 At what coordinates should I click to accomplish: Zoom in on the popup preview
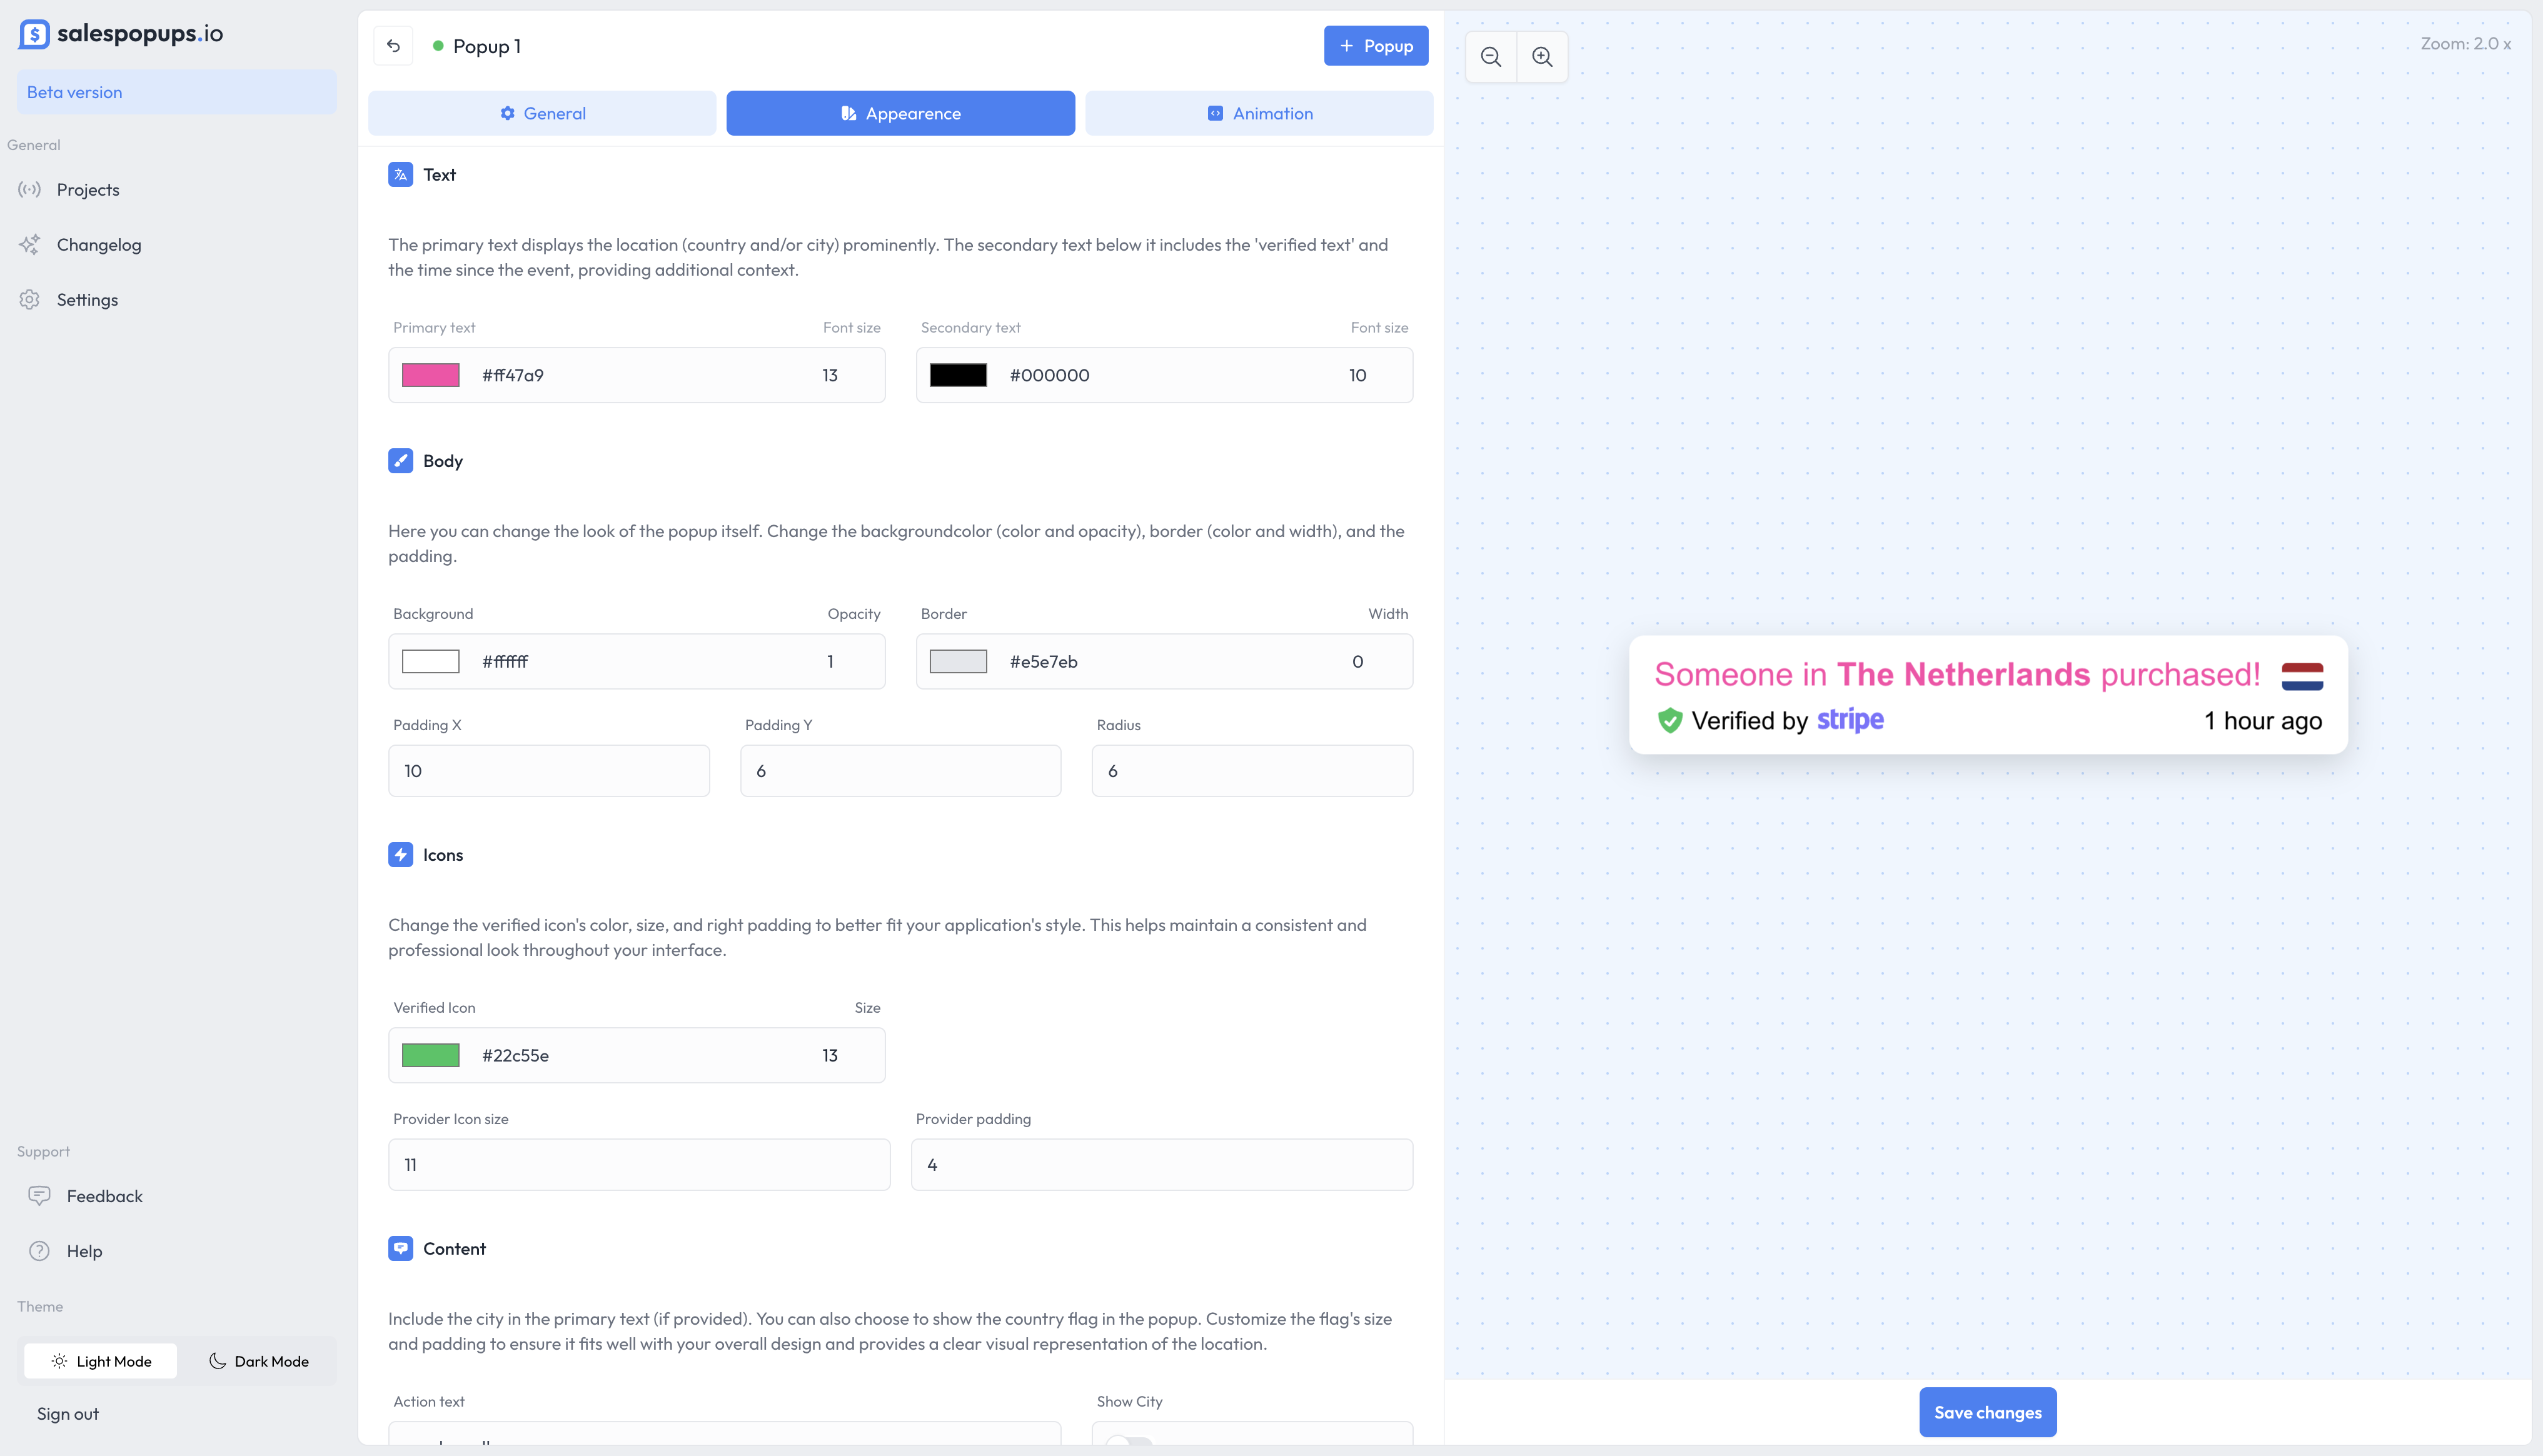coord(1542,57)
